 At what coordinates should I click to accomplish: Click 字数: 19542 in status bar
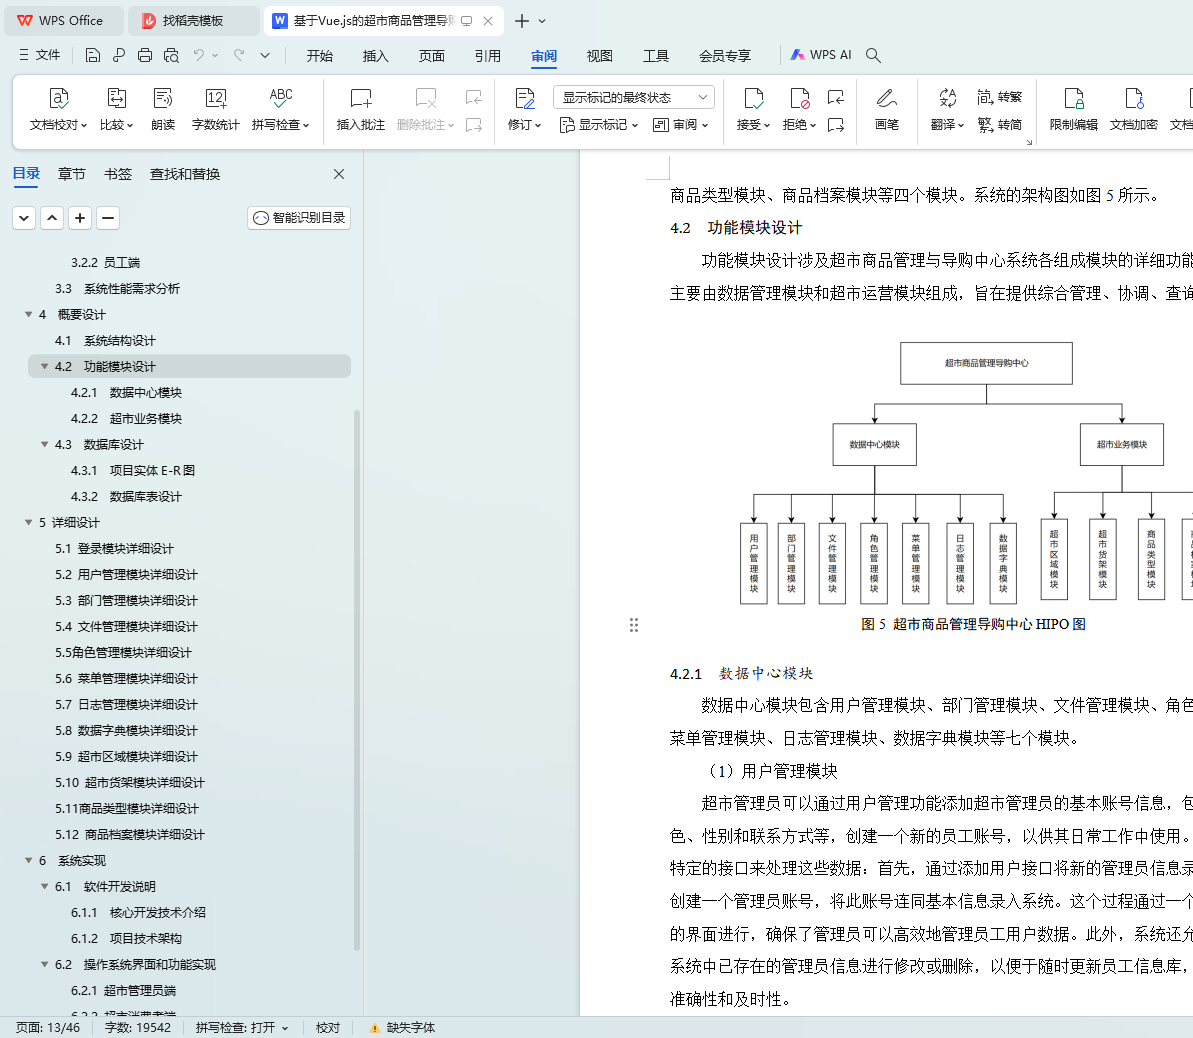coord(138,1027)
